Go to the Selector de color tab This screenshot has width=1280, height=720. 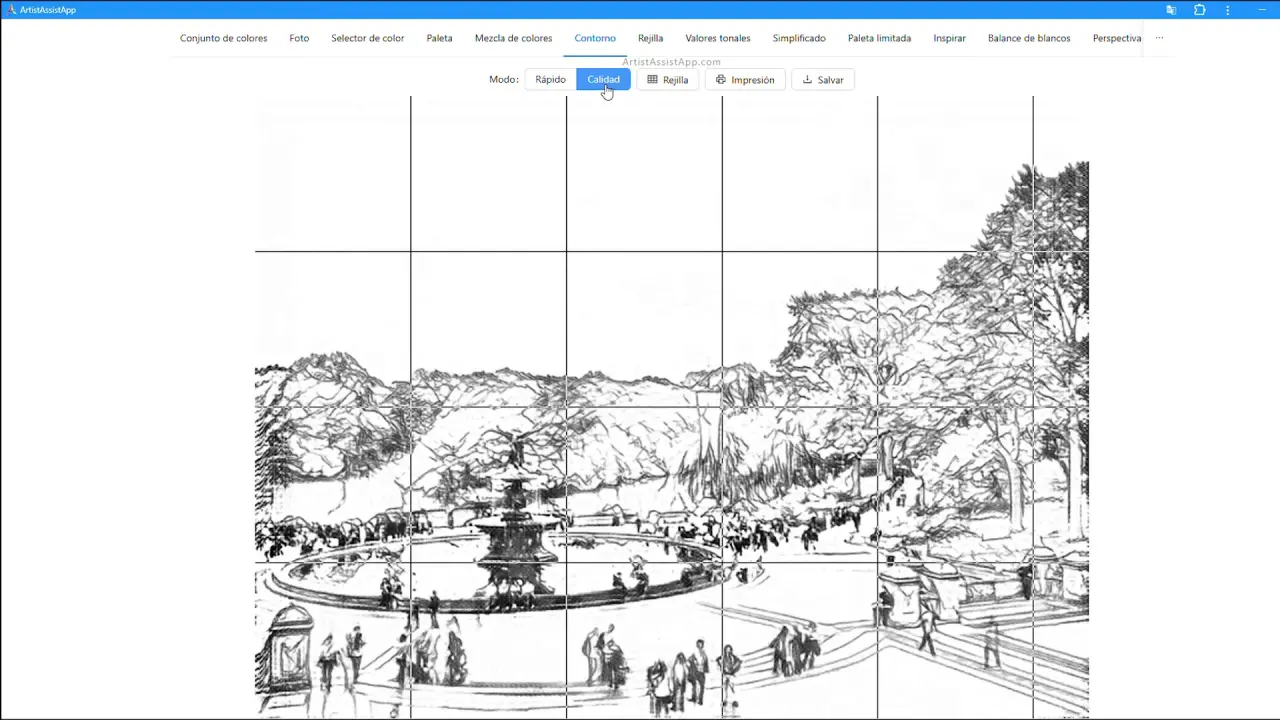click(367, 38)
